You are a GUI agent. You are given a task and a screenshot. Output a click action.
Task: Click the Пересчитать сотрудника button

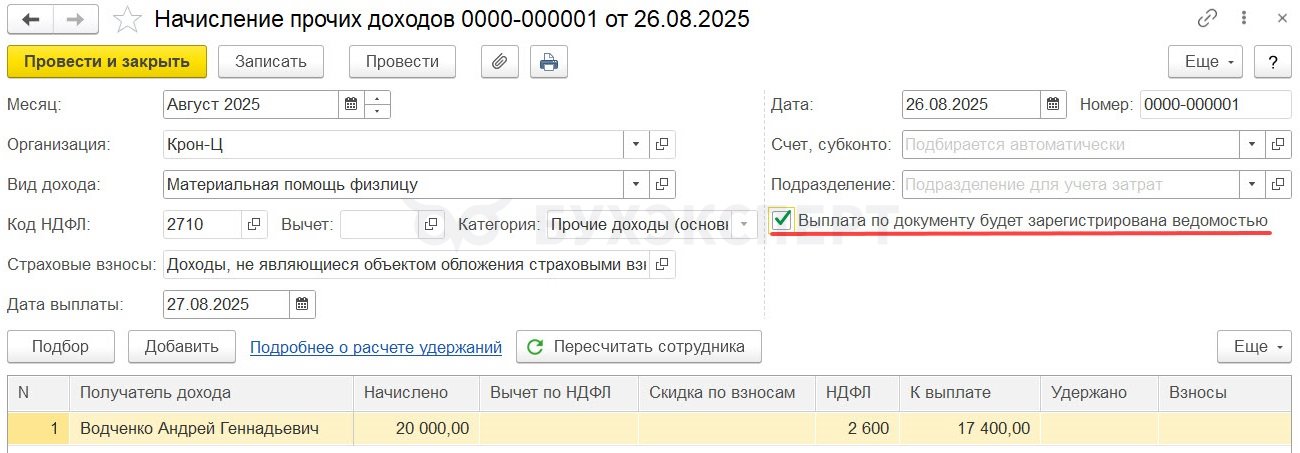(638, 346)
